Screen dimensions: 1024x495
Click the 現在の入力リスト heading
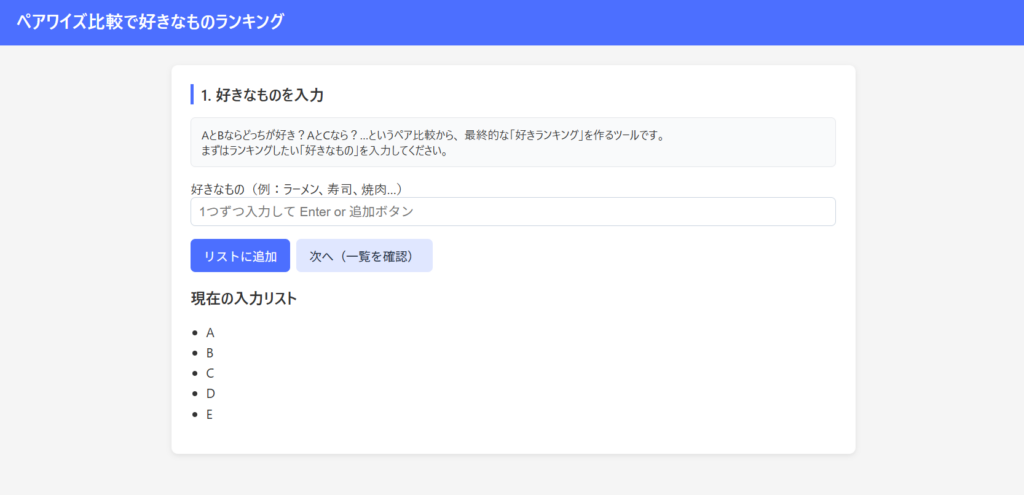coord(243,298)
